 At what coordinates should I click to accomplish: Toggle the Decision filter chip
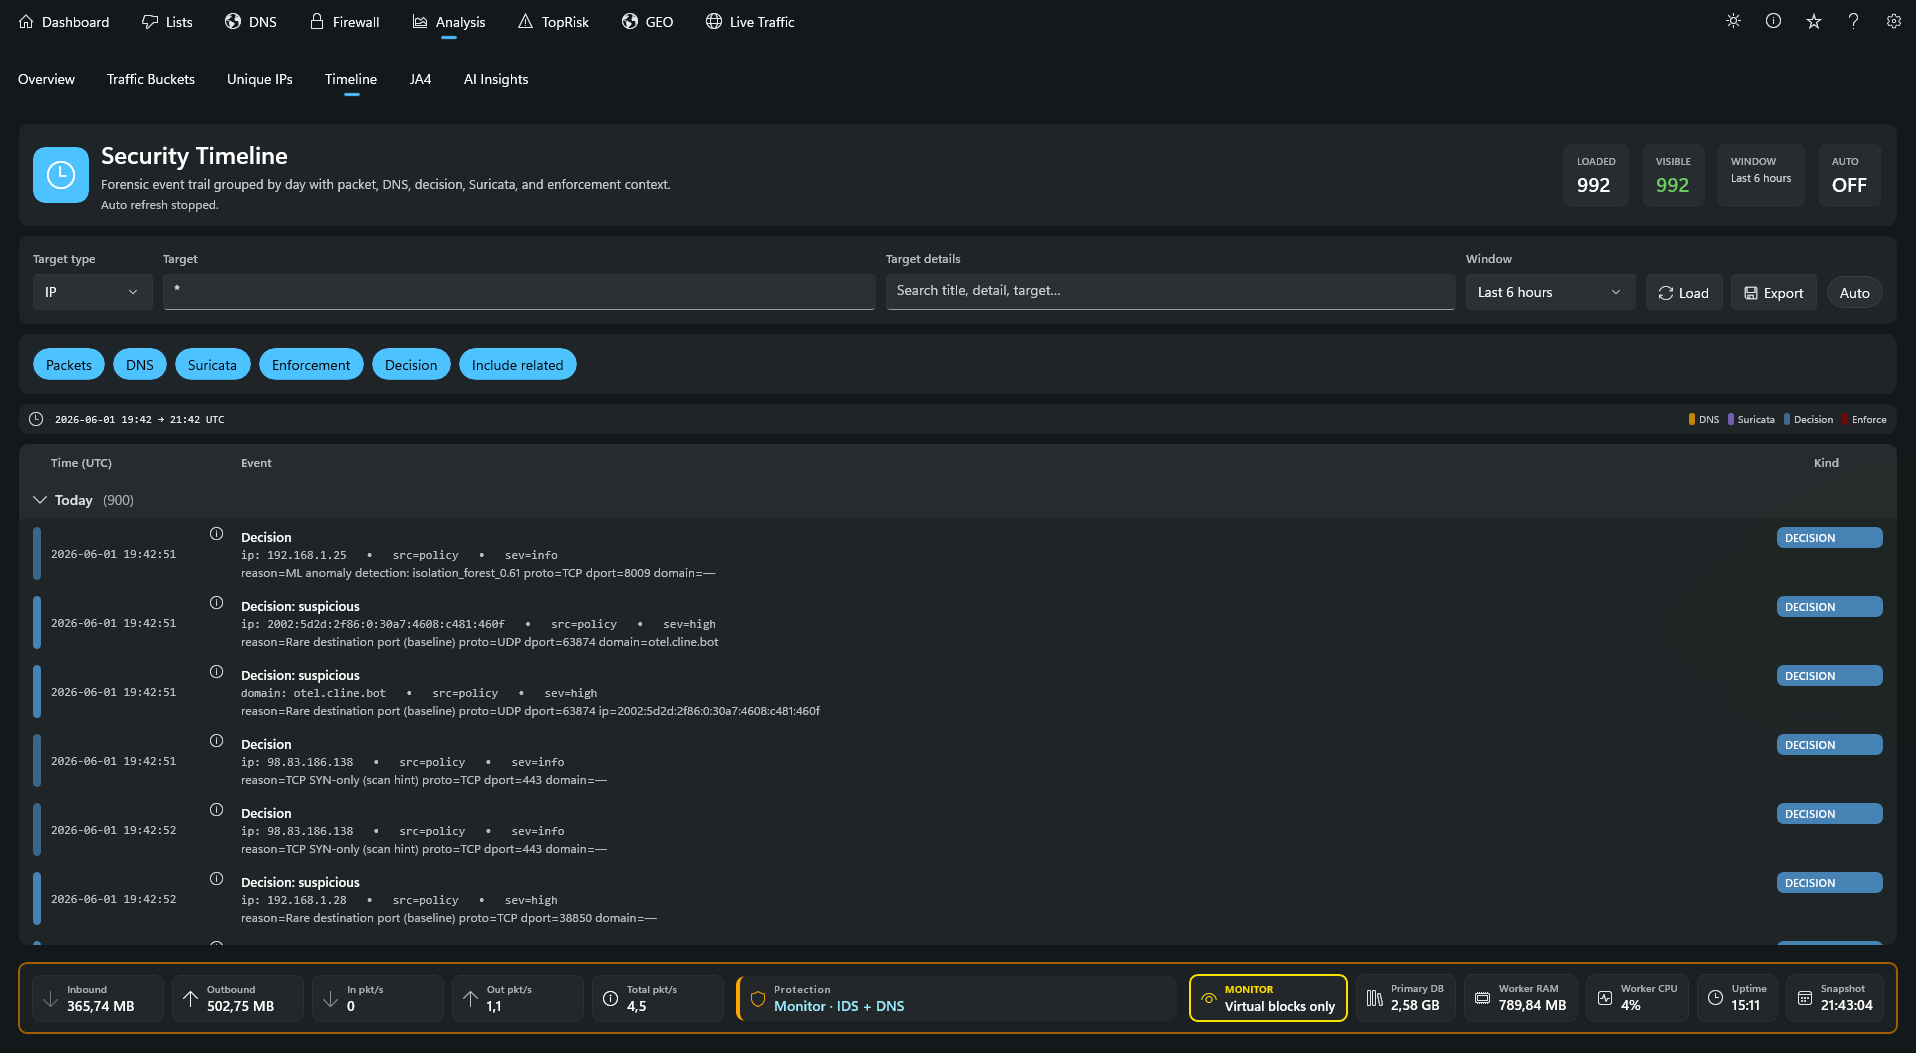point(411,365)
